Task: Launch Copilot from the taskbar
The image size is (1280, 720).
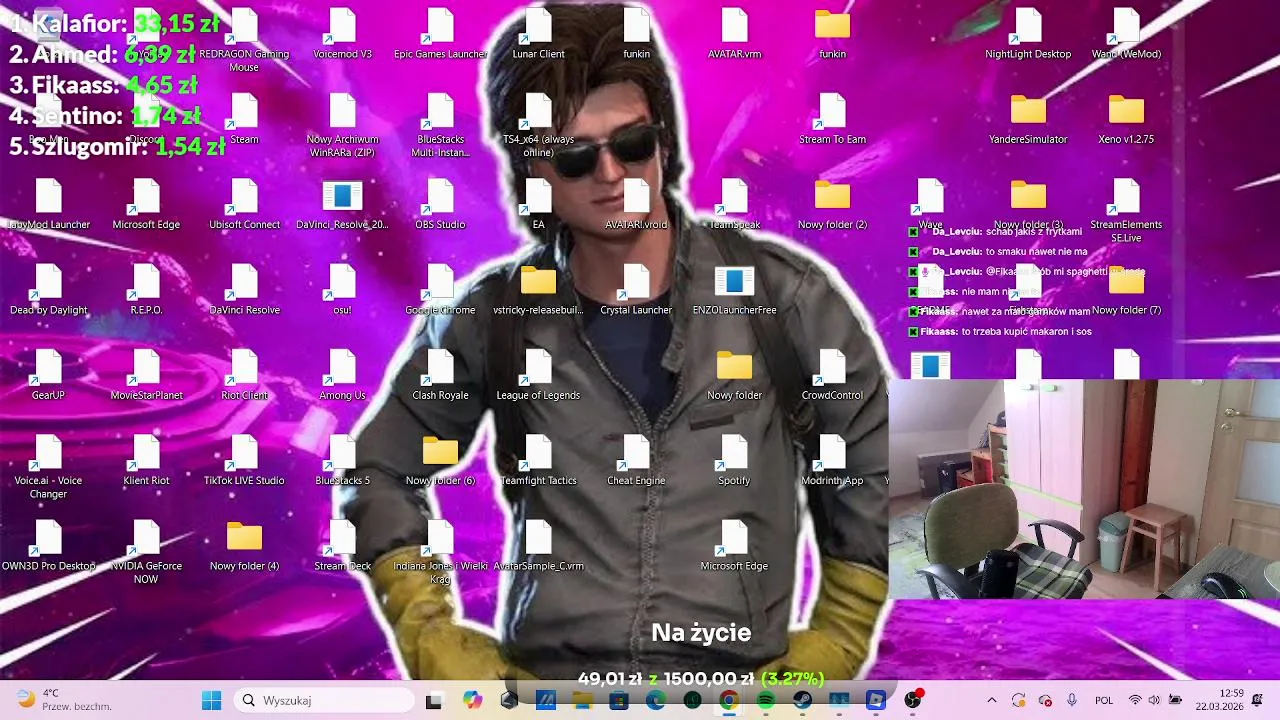Action: click(x=472, y=701)
